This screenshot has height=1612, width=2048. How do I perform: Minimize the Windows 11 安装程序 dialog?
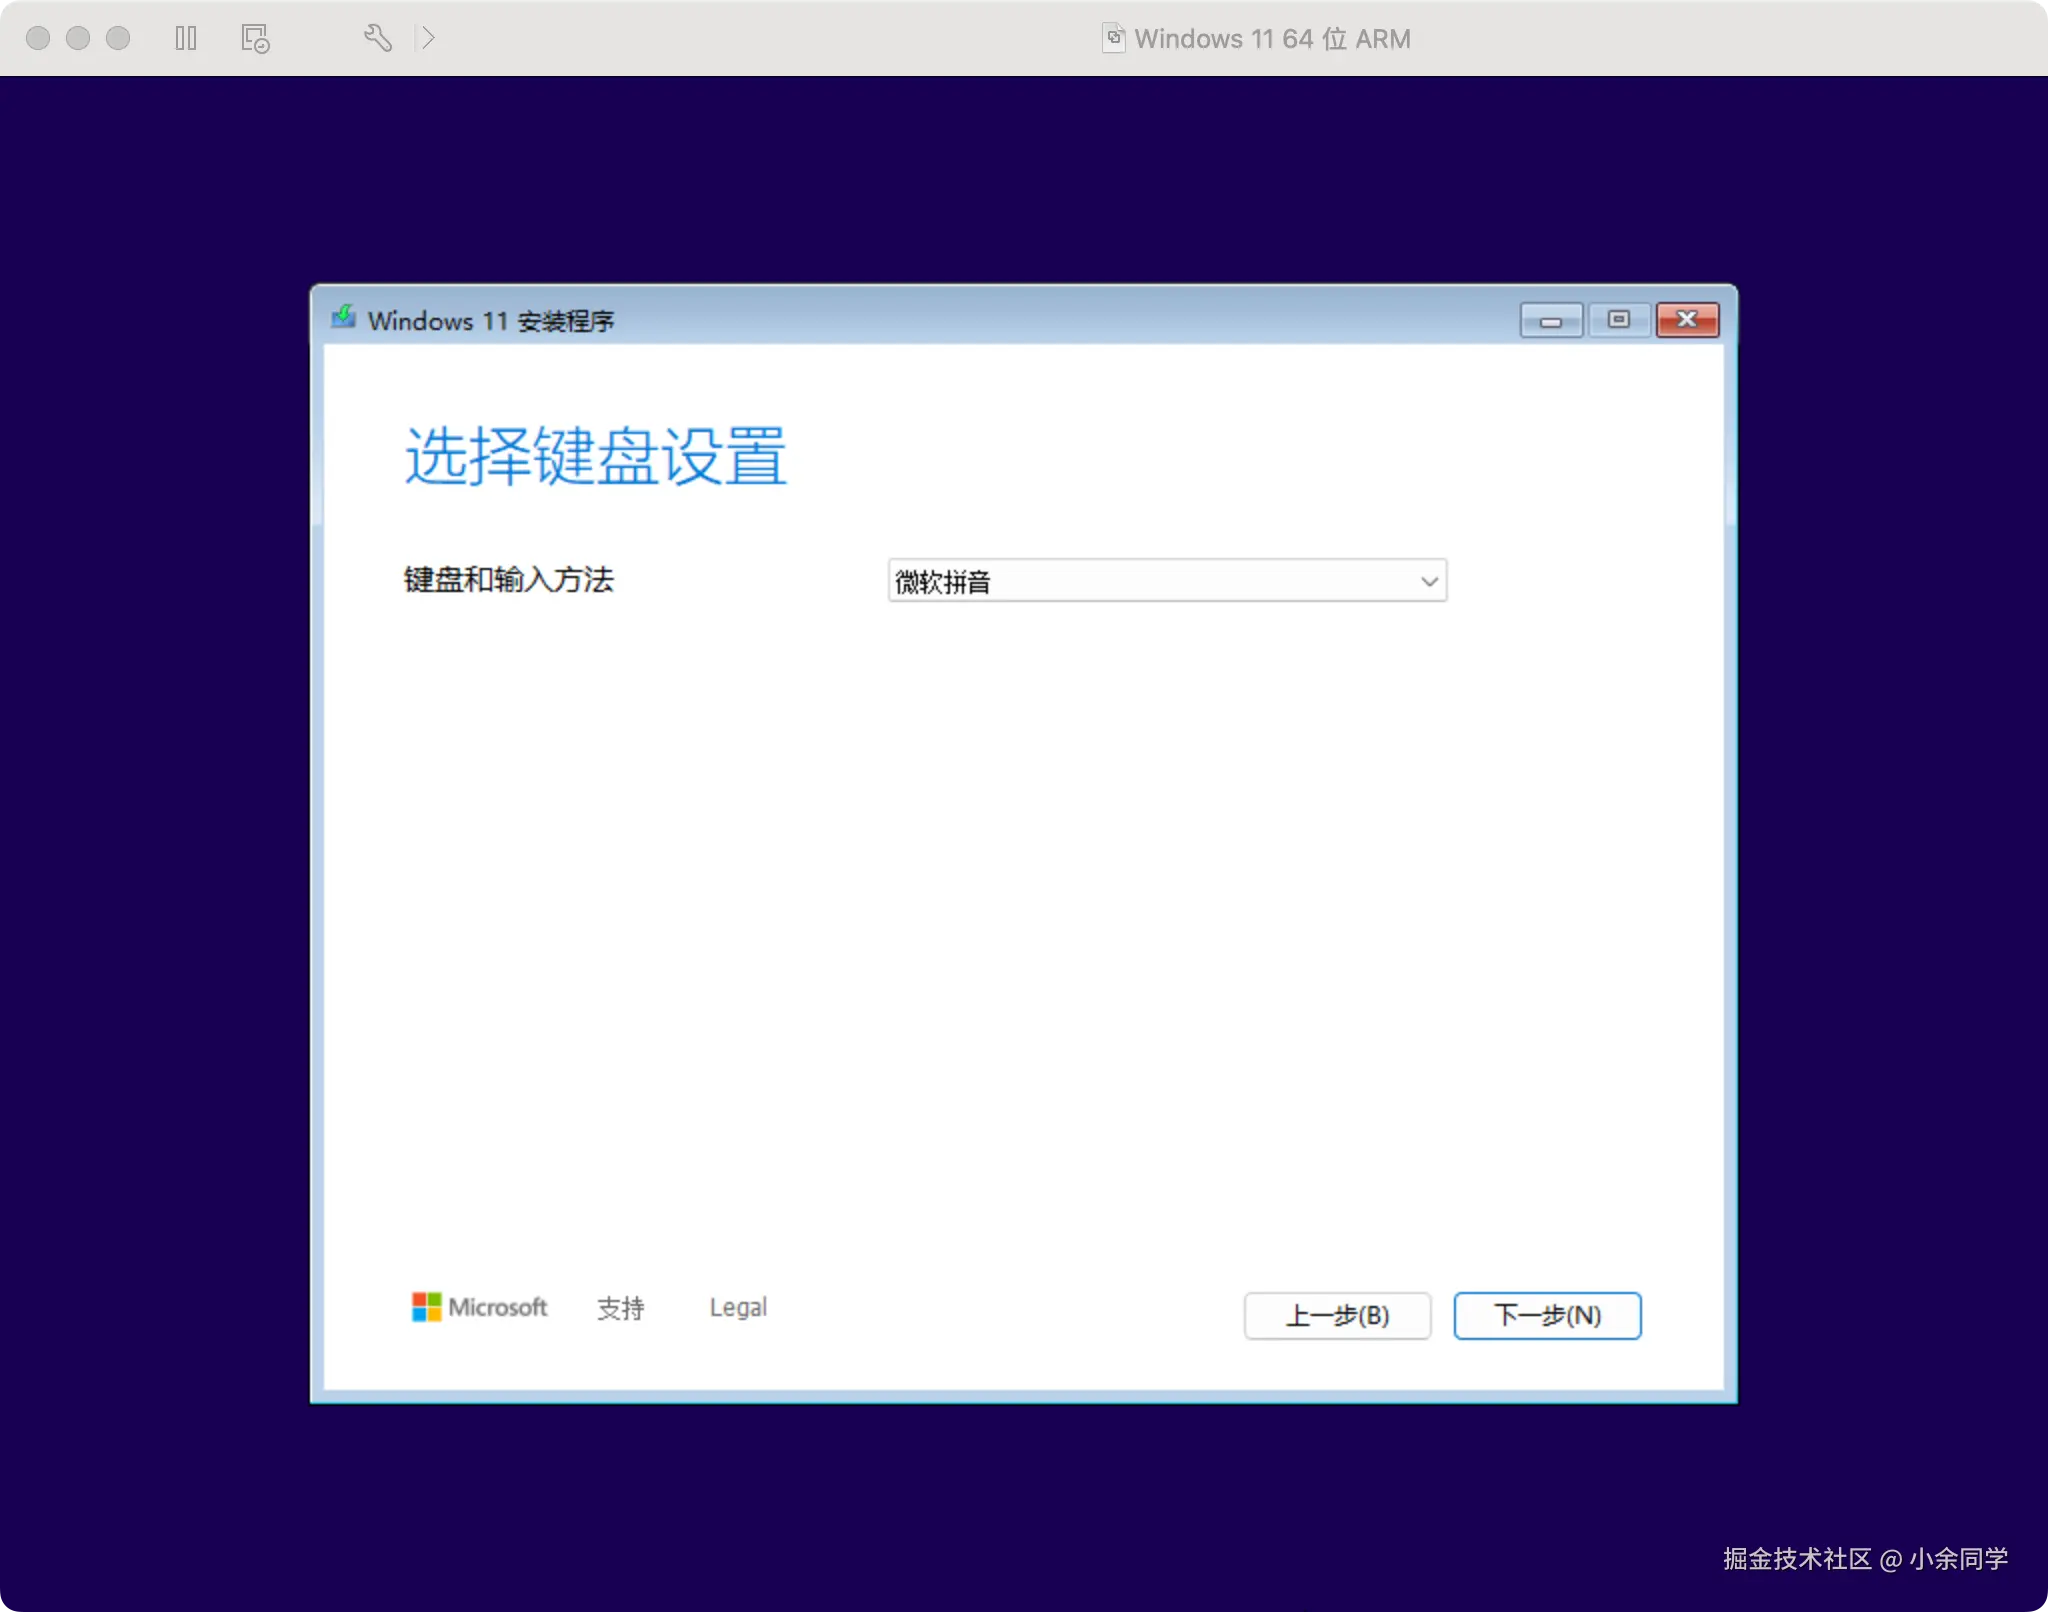coord(1550,320)
